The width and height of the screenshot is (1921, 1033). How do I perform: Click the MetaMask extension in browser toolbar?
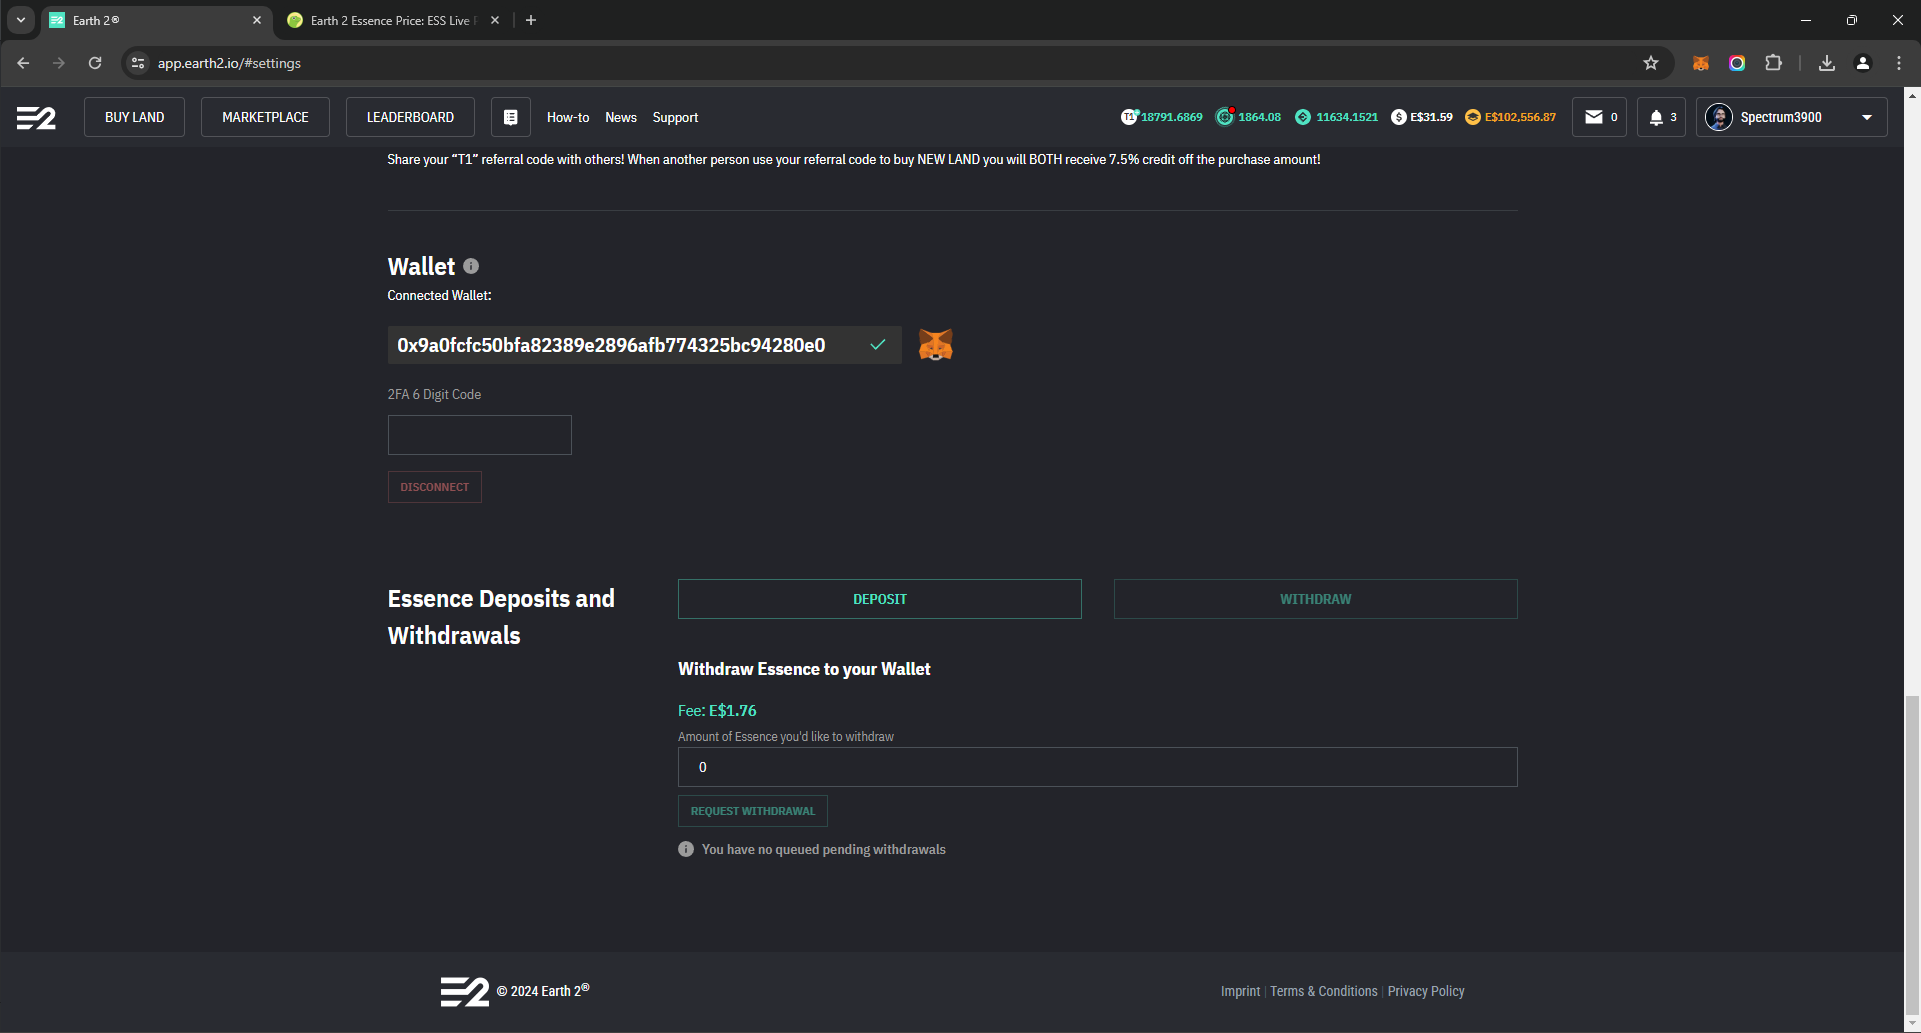tap(1700, 63)
